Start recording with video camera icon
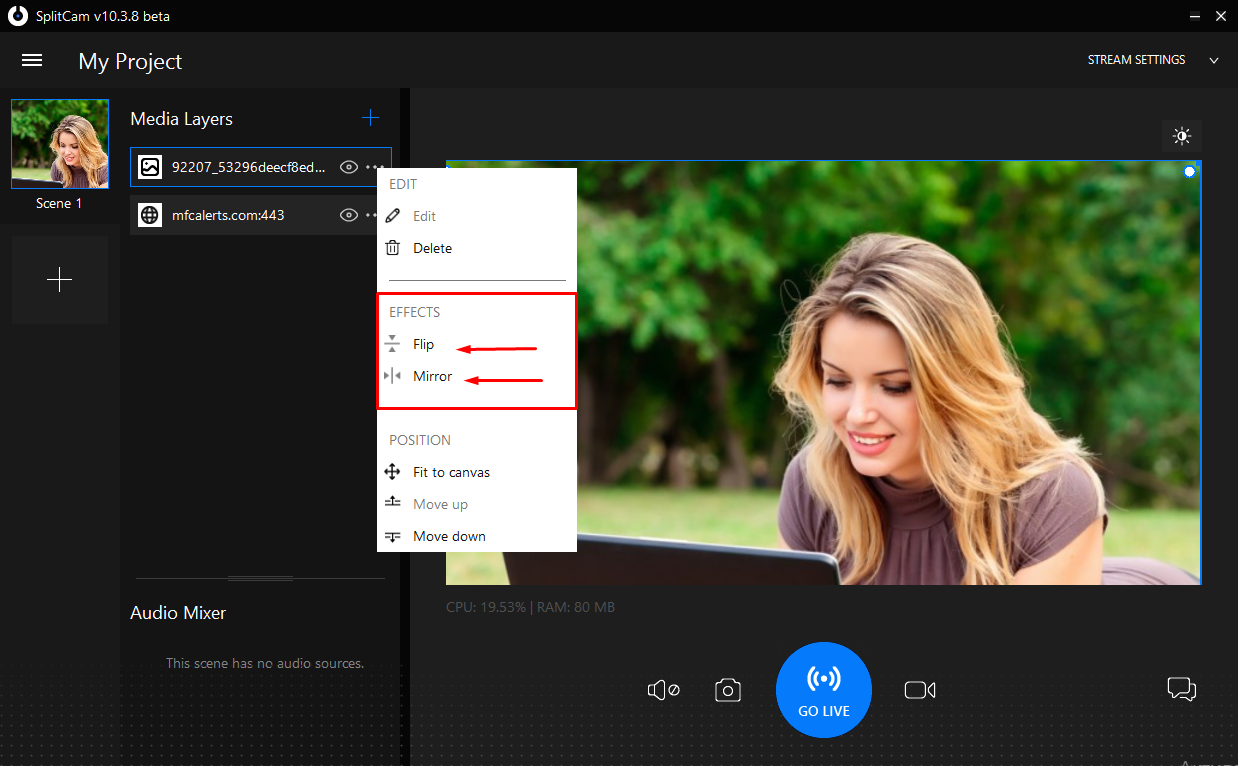Viewport: 1238px width, 766px height. coord(919,690)
